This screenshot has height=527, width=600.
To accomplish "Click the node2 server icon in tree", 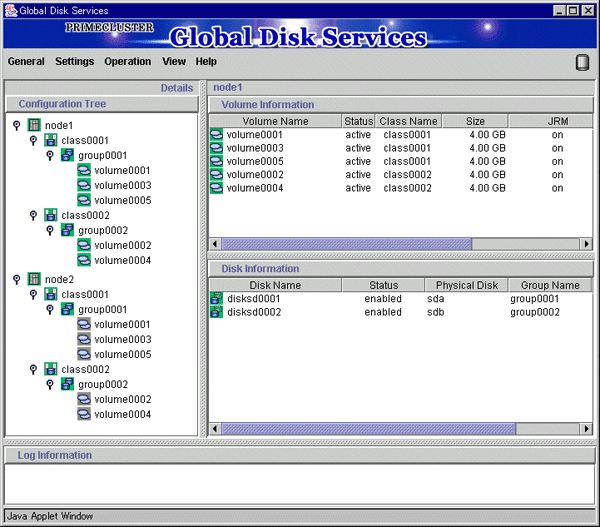I will click(34, 279).
